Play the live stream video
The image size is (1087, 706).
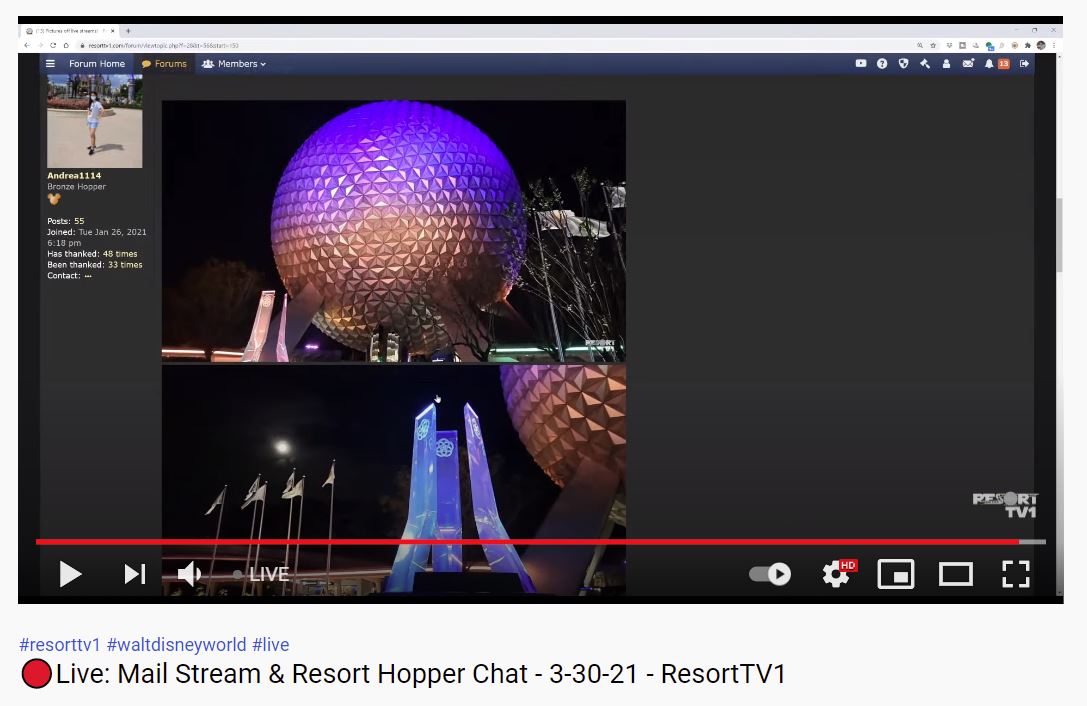[70, 574]
